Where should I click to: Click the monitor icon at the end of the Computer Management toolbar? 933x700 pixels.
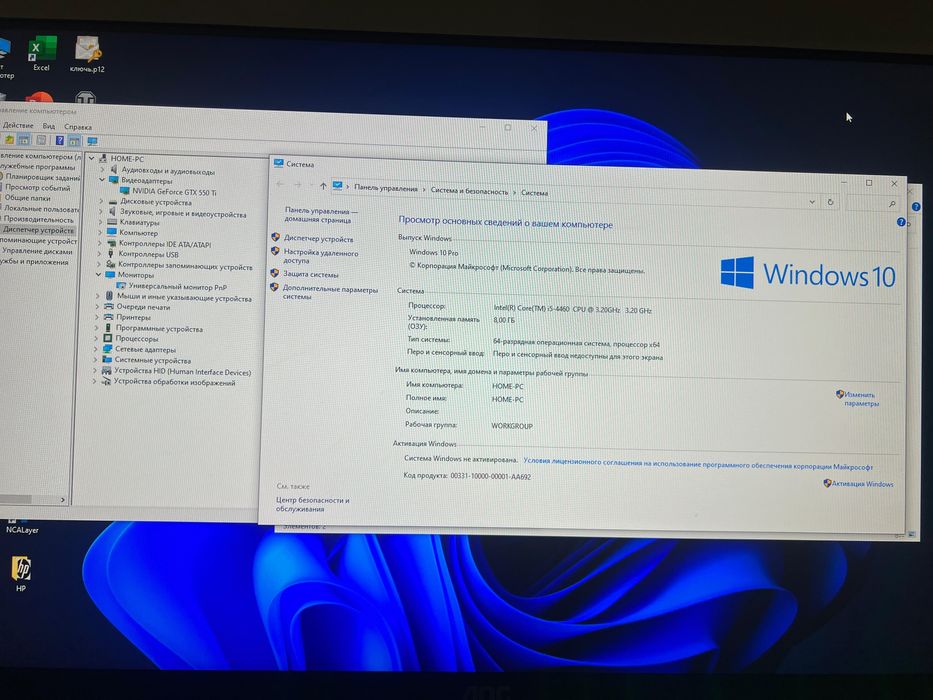(92, 142)
